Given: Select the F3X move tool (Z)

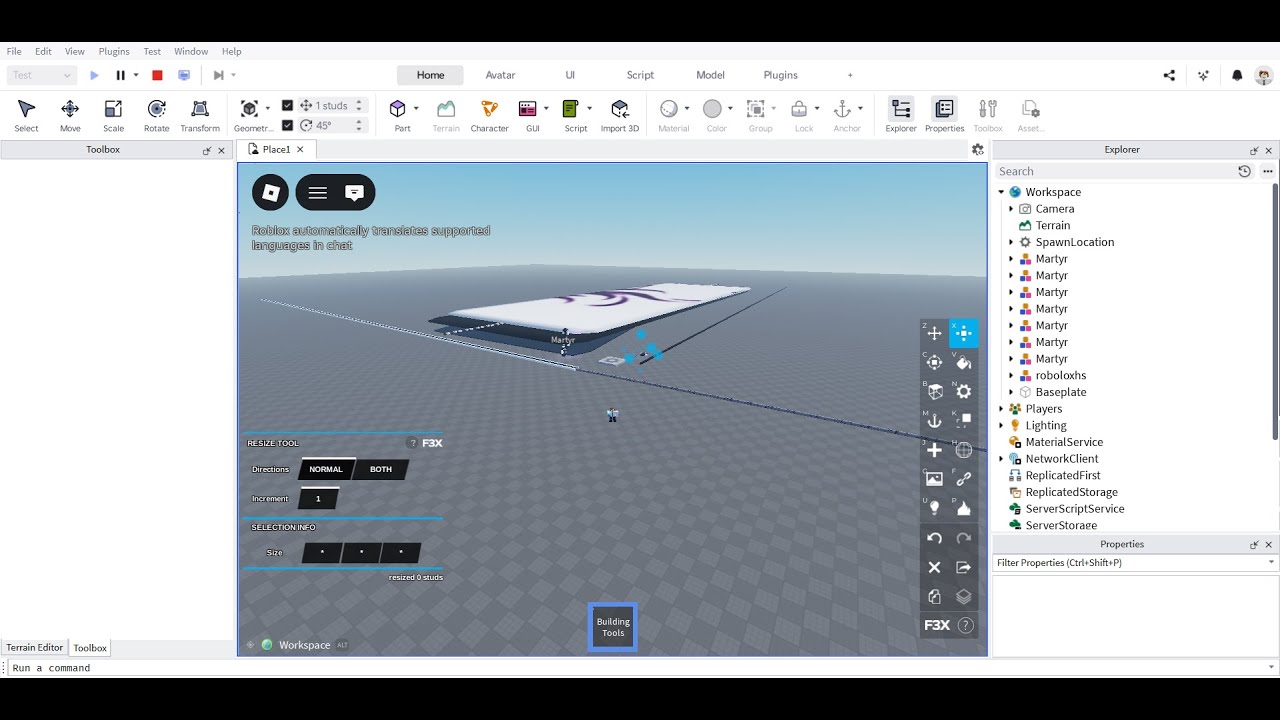Looking at the screenshot, I should click(x=934, y=333).
